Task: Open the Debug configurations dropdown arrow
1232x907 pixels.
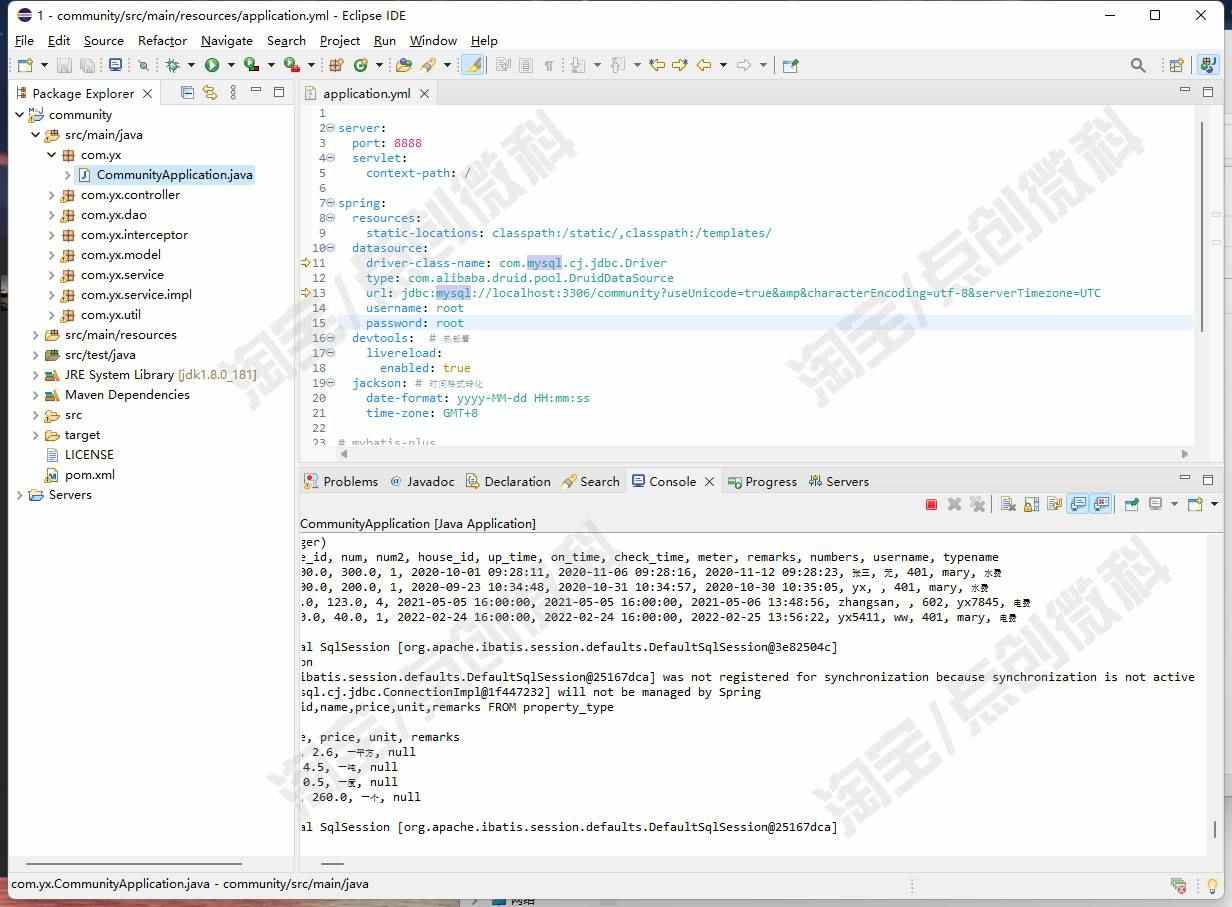Action: (x=191, y=65)
